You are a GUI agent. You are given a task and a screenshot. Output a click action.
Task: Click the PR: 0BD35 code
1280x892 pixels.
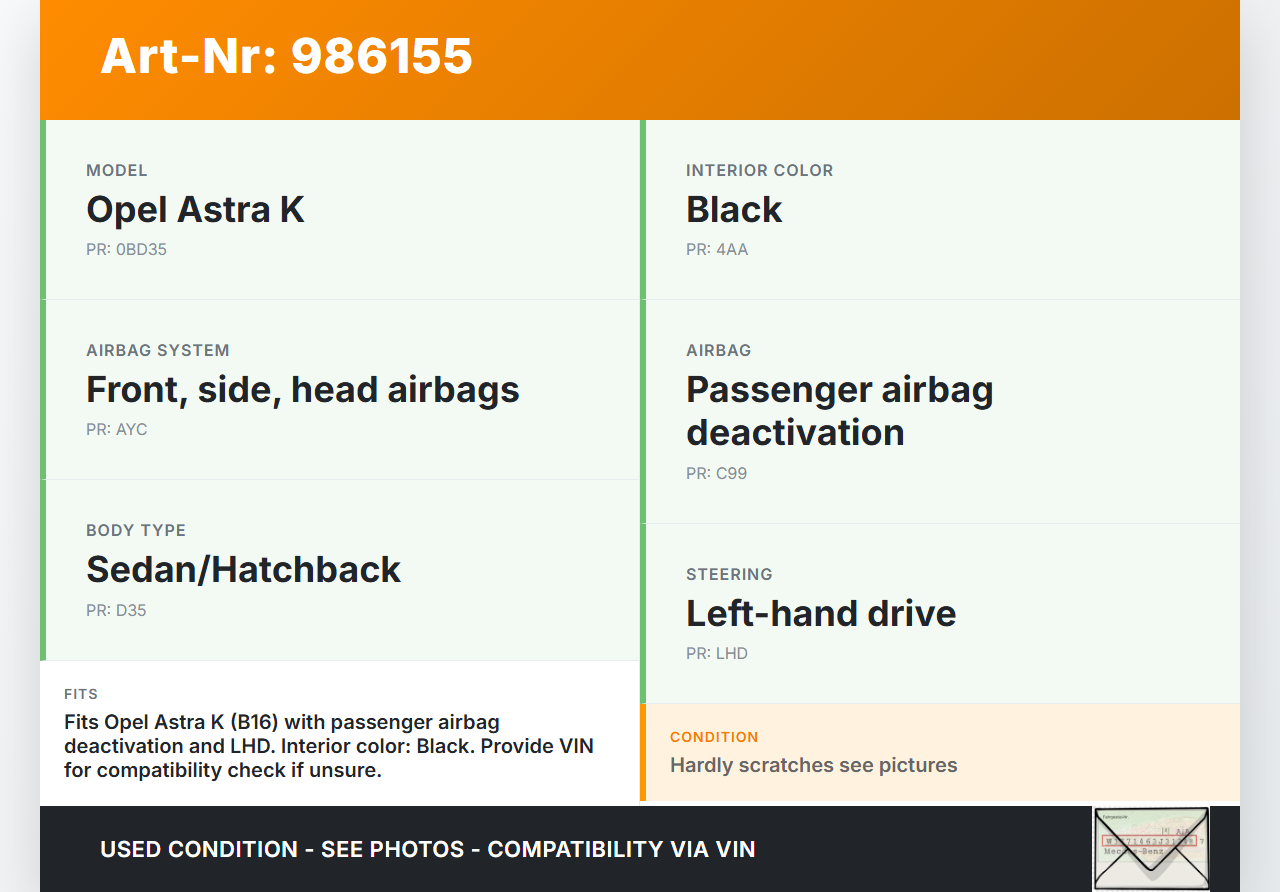tap(126, 250)
